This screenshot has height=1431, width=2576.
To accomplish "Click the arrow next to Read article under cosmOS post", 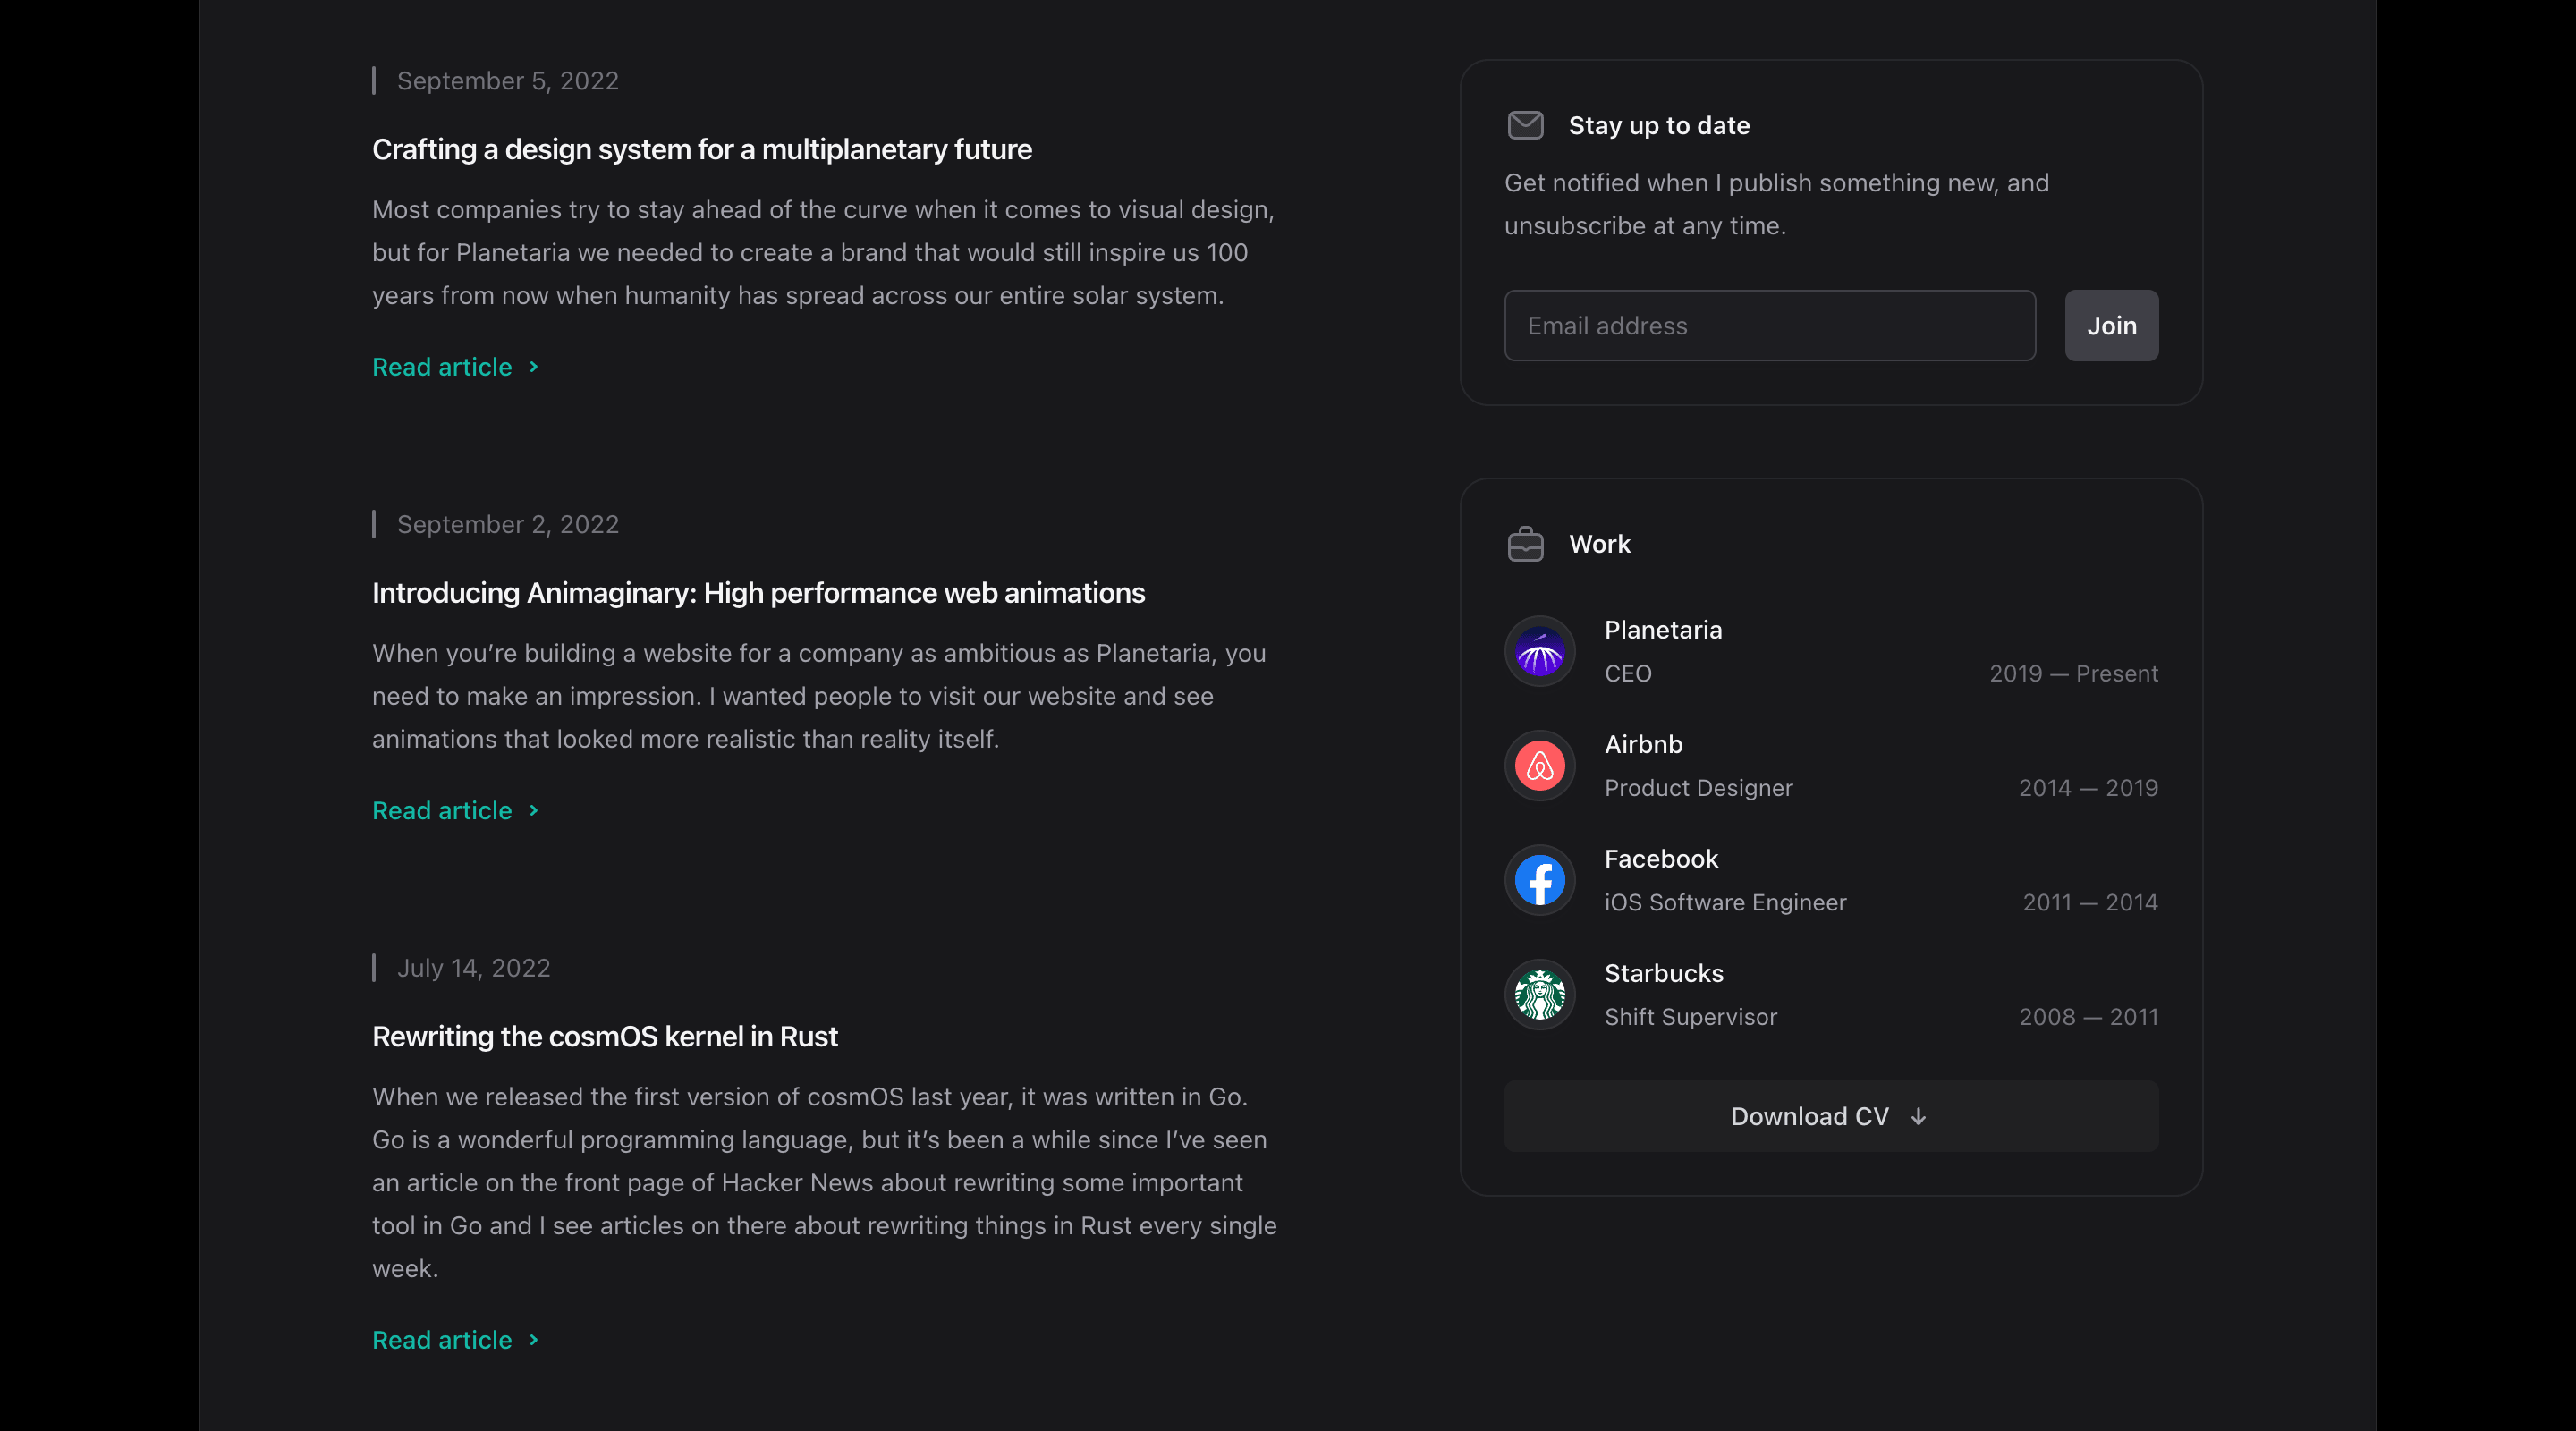I will (531, 1341).
